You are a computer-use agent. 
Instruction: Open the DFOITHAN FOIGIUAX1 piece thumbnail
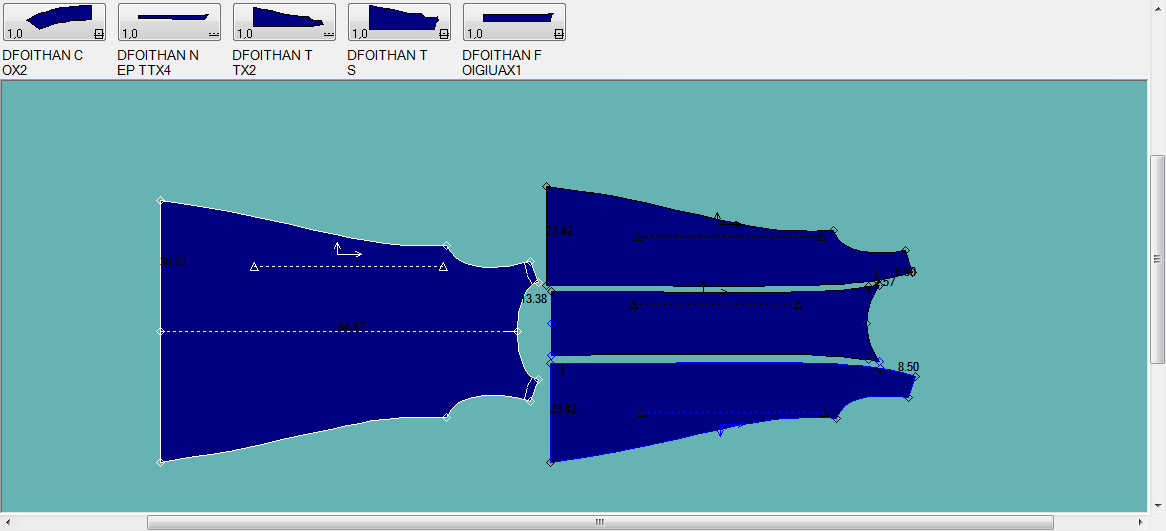click(x=514, y=21)
